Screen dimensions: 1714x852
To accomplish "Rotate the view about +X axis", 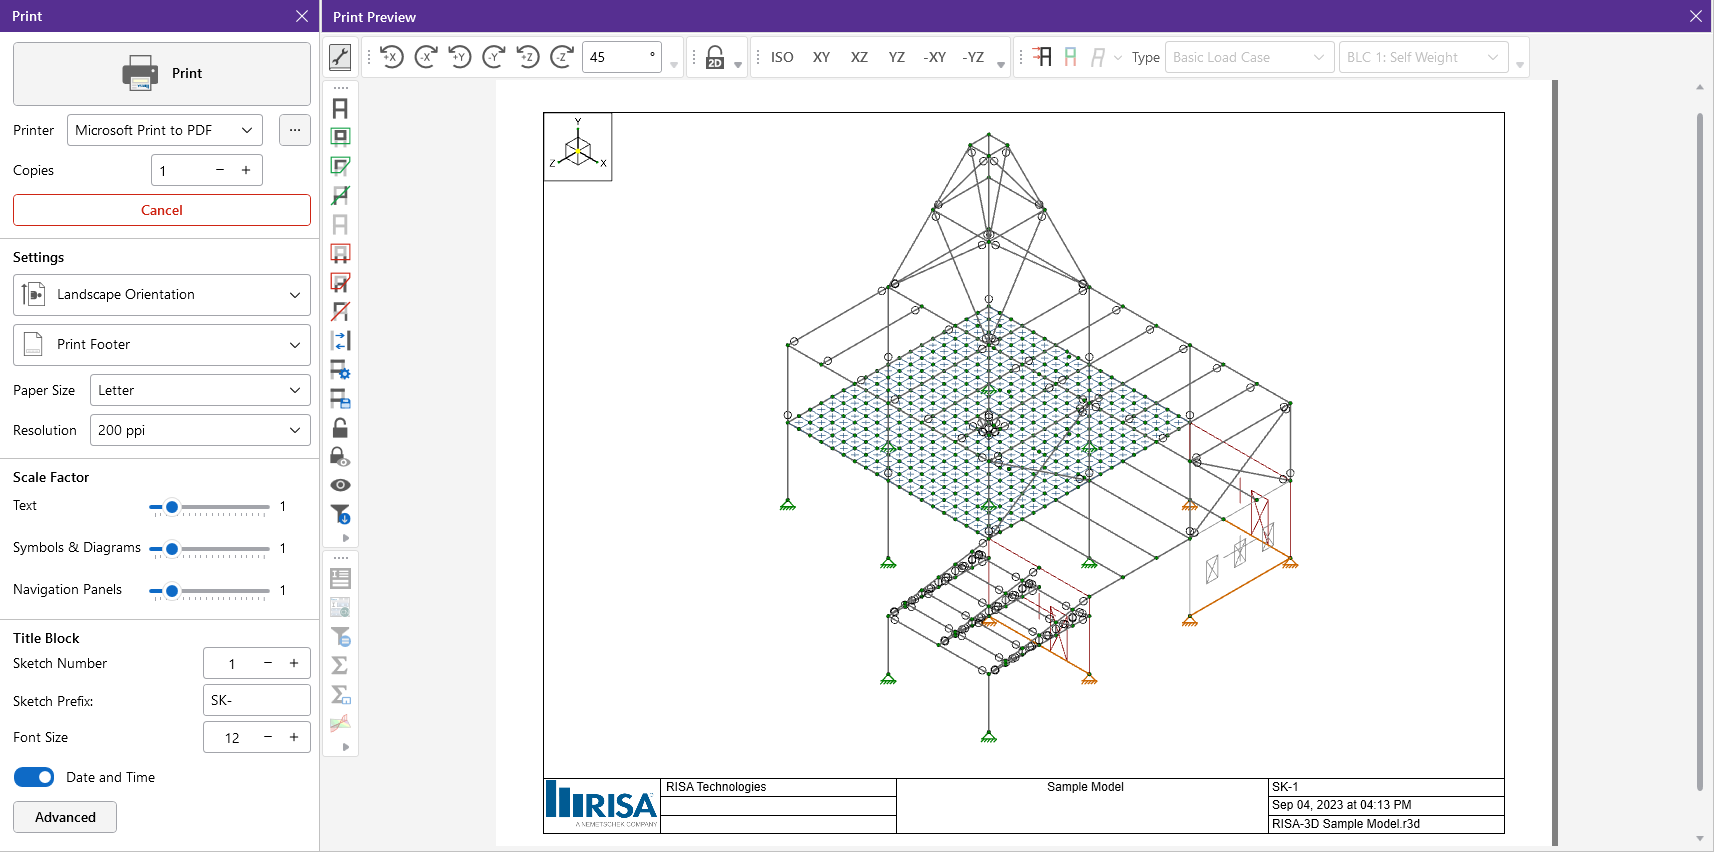I will 392,57.
